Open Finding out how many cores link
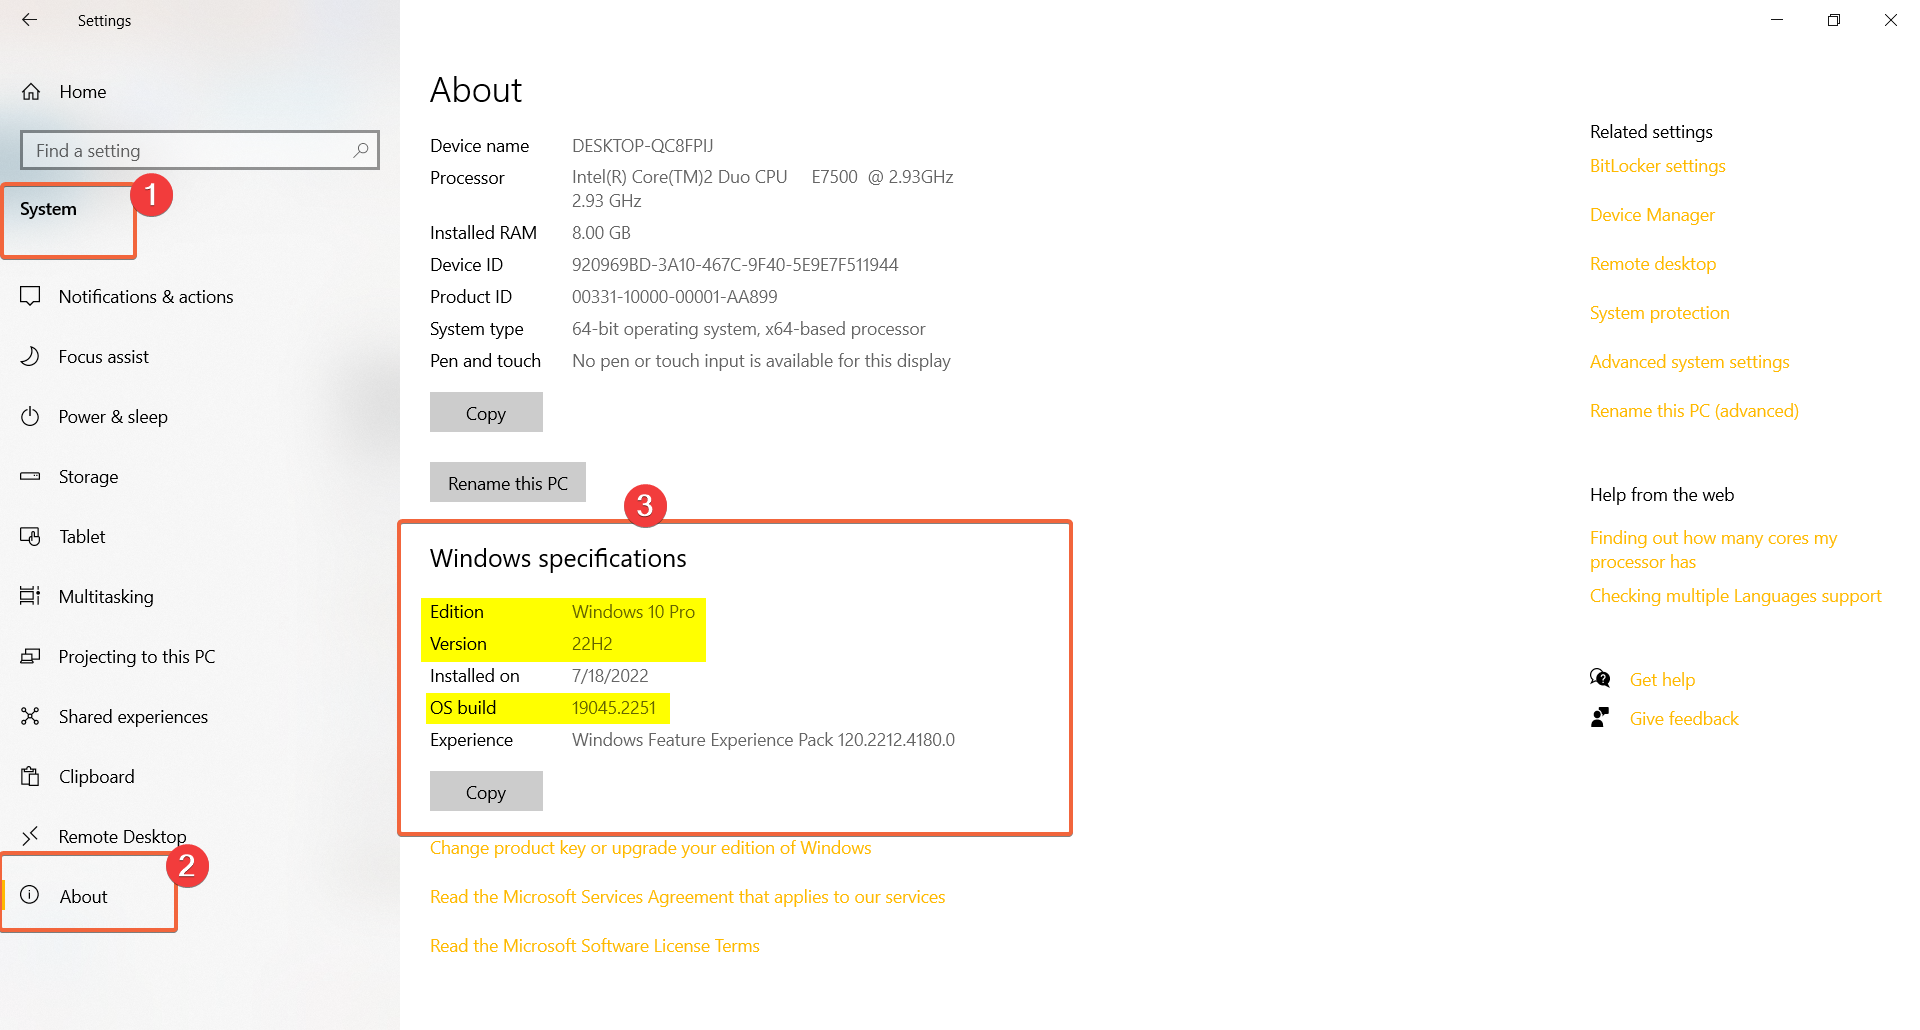 [1714, 550]
